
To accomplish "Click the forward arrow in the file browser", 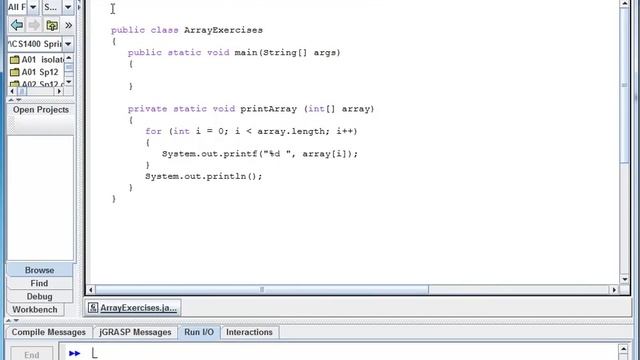I will [x=35, y=25].
